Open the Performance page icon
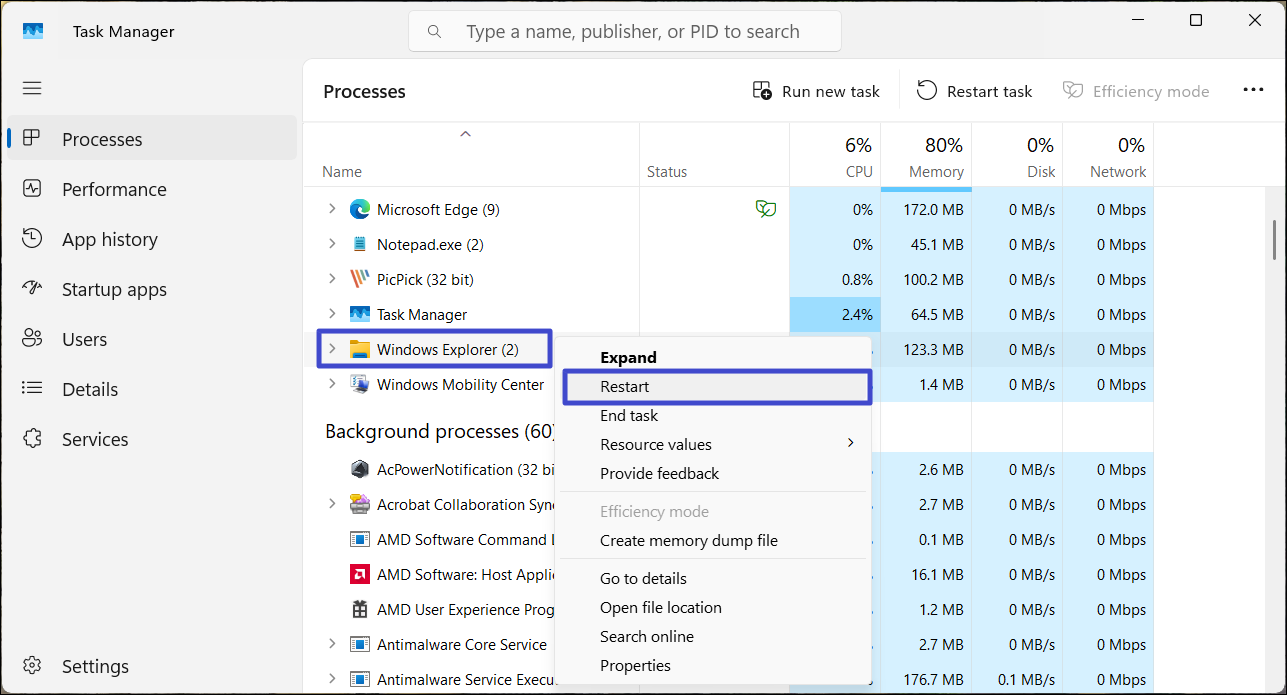This screenshot has width=1287, height=695. pyautogui.click(x=32, y=189)
